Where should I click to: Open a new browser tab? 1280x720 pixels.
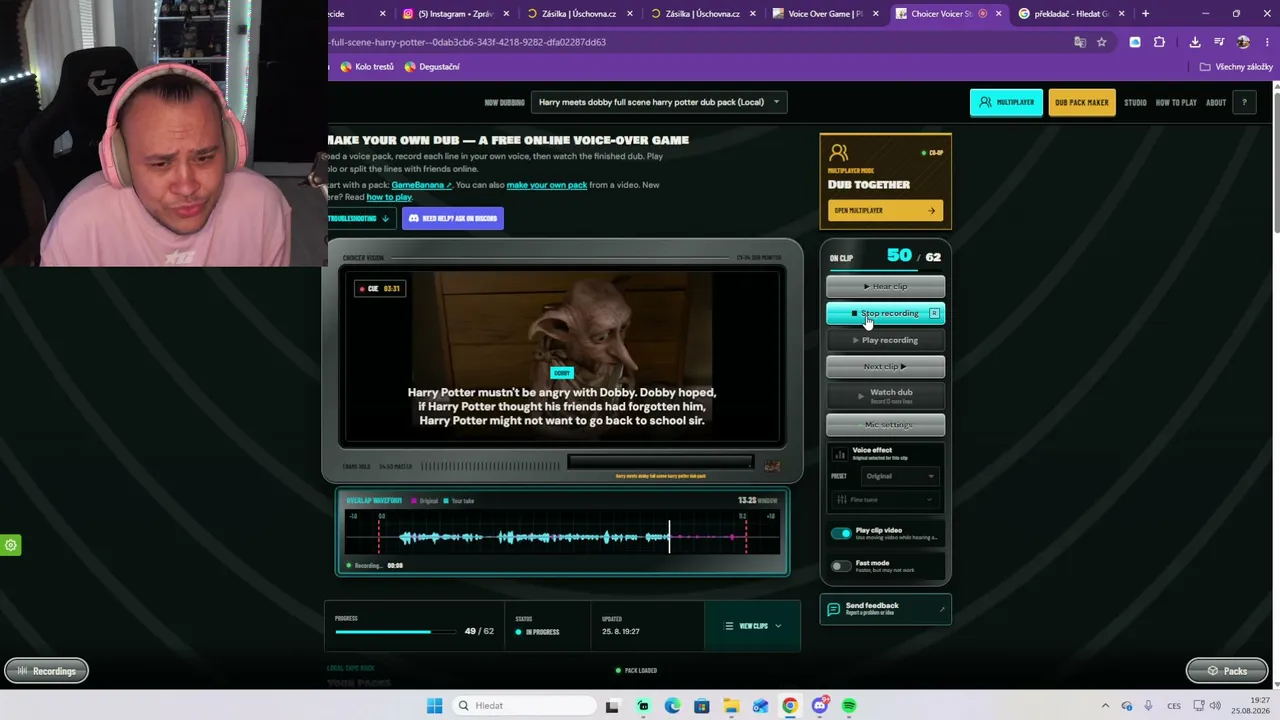[1145, 14]
